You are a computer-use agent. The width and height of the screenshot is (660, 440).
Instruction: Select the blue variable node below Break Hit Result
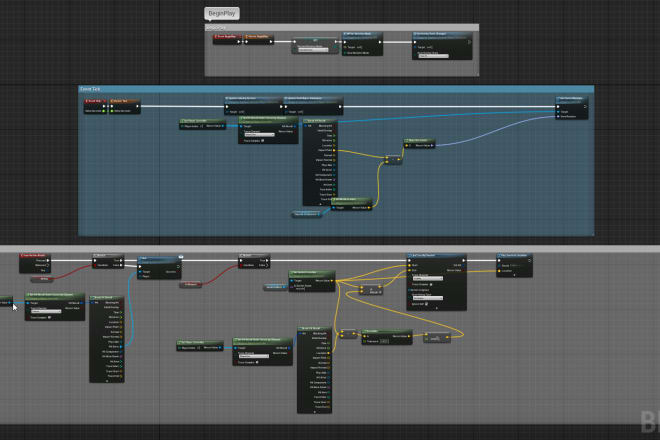pyautogui.click(x=306, y=214)
